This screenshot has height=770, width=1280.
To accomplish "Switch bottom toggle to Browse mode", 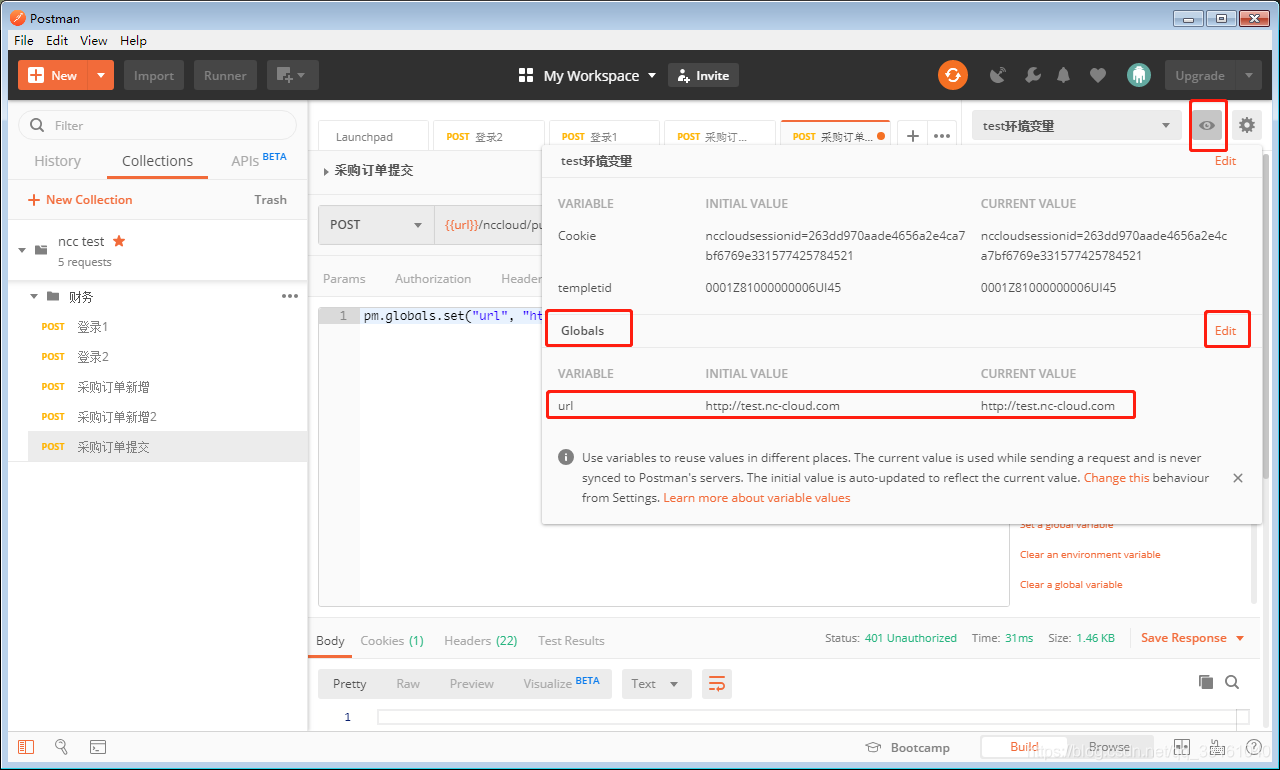I will coord(1109,747).
